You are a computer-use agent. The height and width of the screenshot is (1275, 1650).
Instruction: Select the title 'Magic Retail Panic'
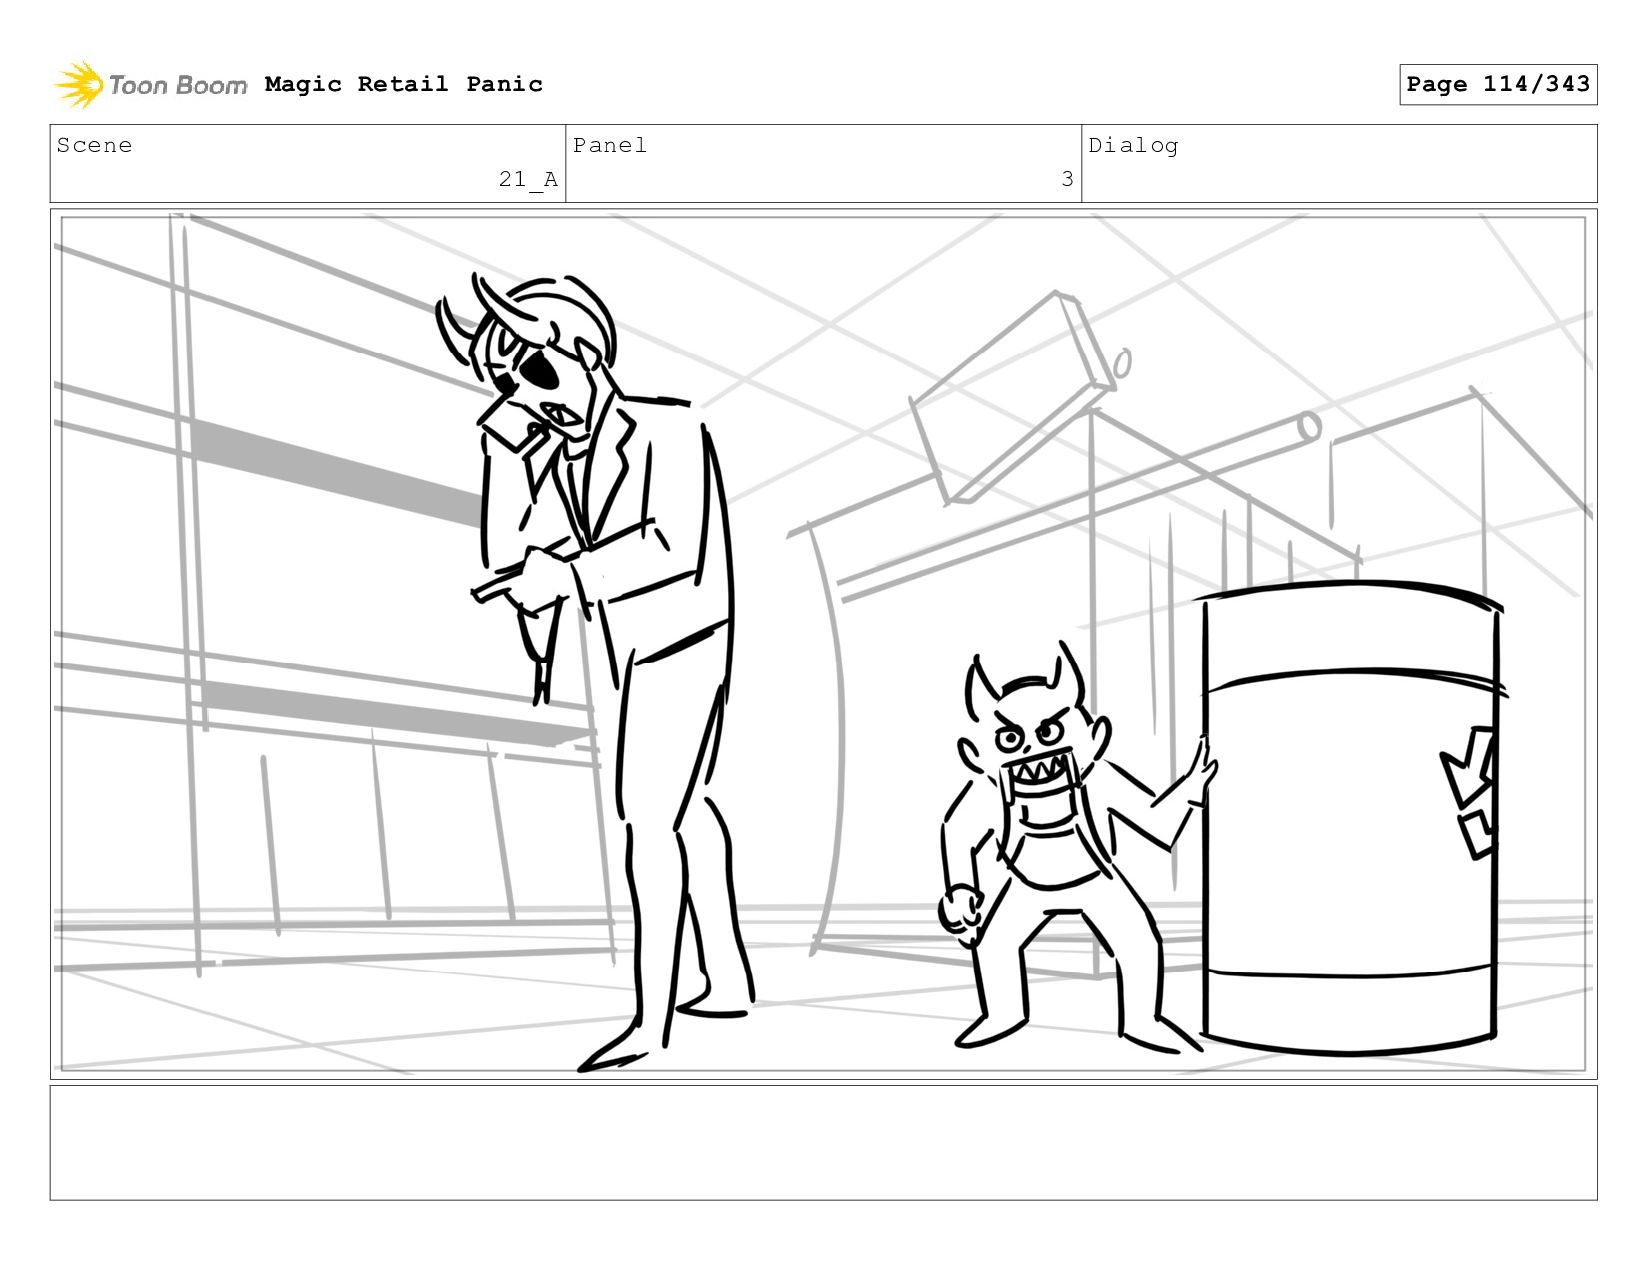pyautogui.click(x=404, y=84)
